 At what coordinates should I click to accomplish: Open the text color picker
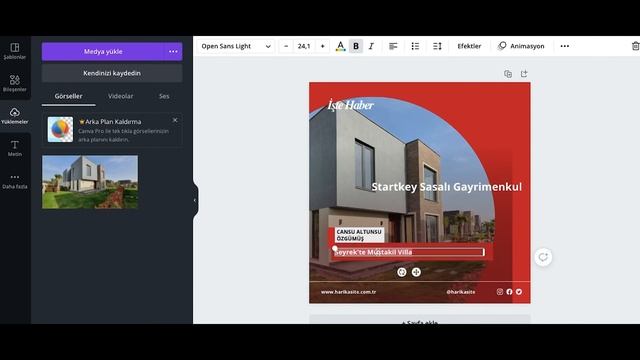tap(340, 46)
